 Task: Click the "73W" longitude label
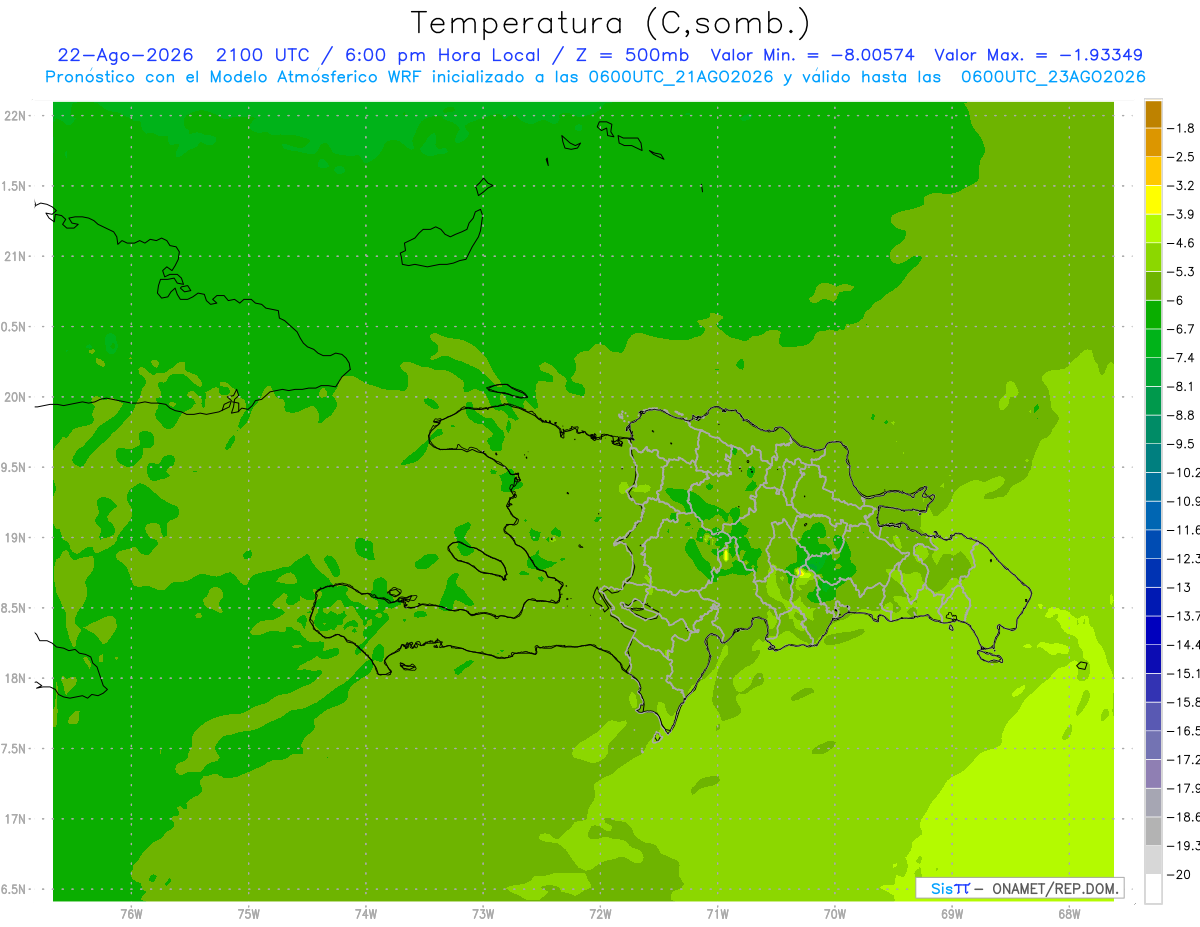click(483, 913)
